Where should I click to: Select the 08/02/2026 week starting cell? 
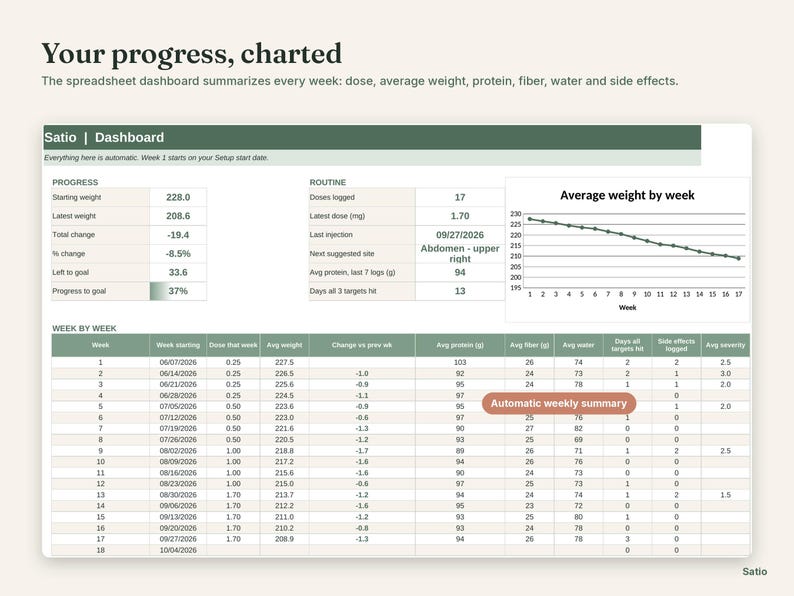[178, 451]
